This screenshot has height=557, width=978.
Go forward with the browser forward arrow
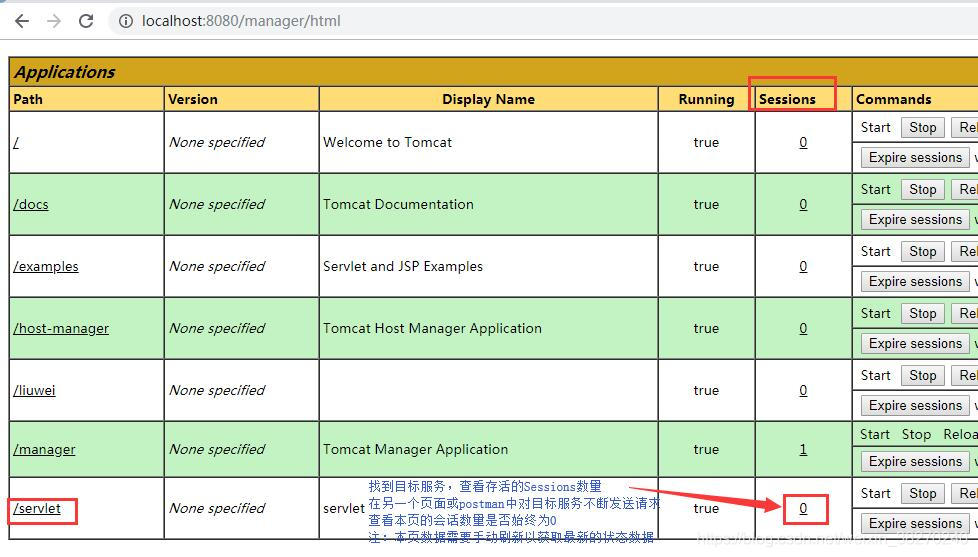[x=54, y=21]
